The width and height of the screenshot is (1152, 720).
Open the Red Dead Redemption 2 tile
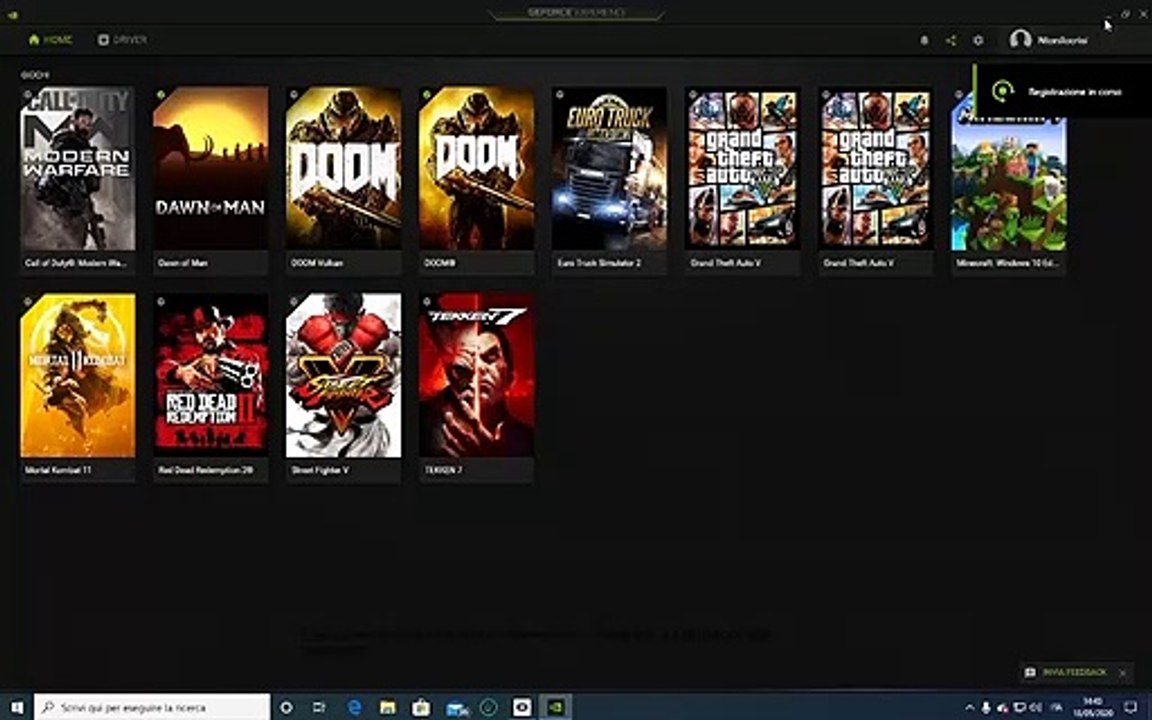[211, 388]
